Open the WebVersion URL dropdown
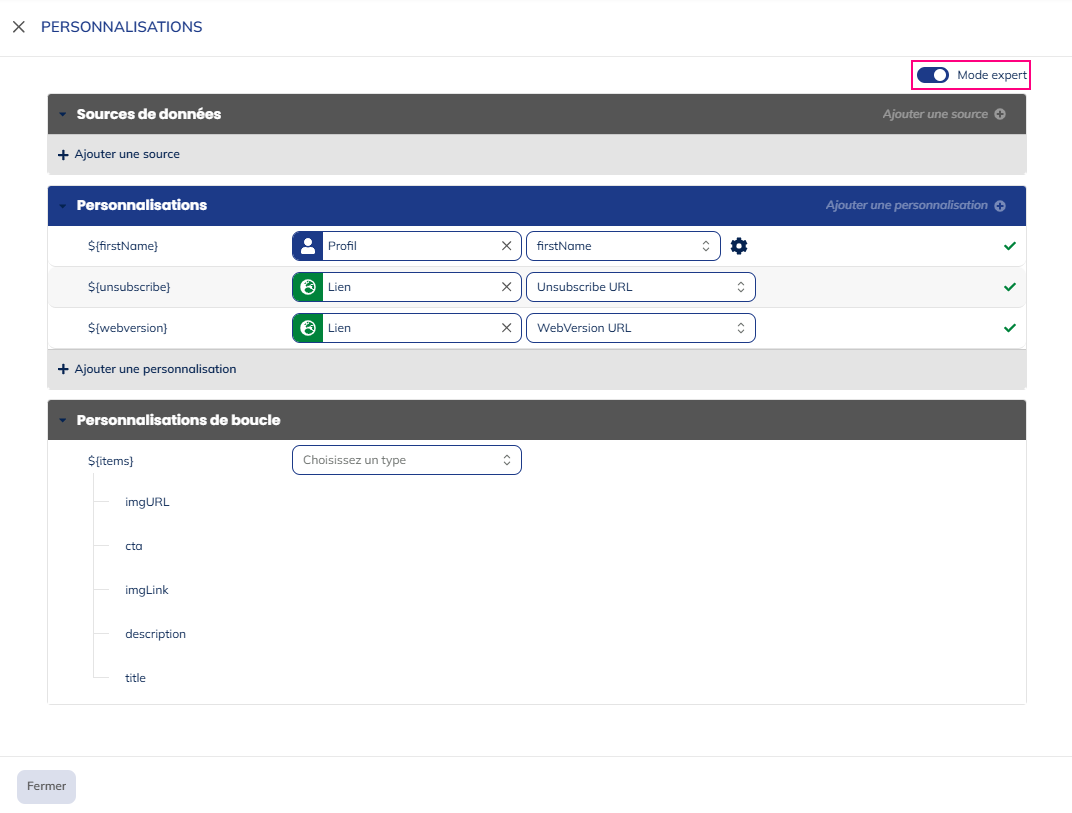Image resolution: width=1072 pixels, height=813 pixels. pyautogui.click(x=640, y=328)
